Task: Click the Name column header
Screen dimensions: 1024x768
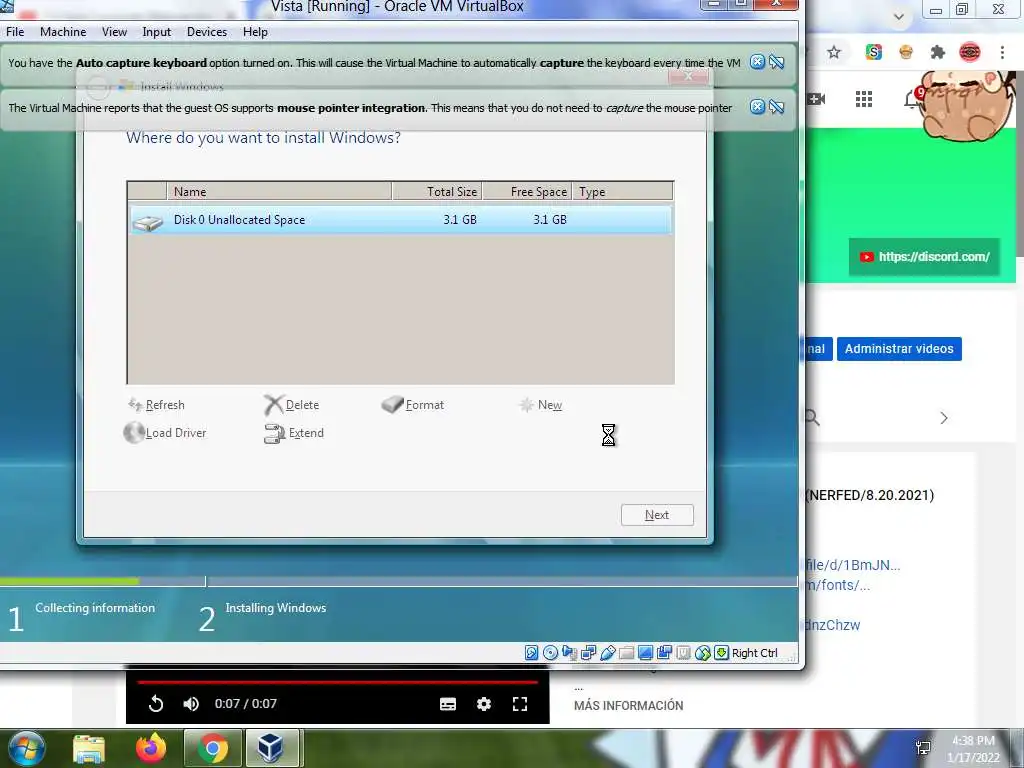Action: click(279, 191)
